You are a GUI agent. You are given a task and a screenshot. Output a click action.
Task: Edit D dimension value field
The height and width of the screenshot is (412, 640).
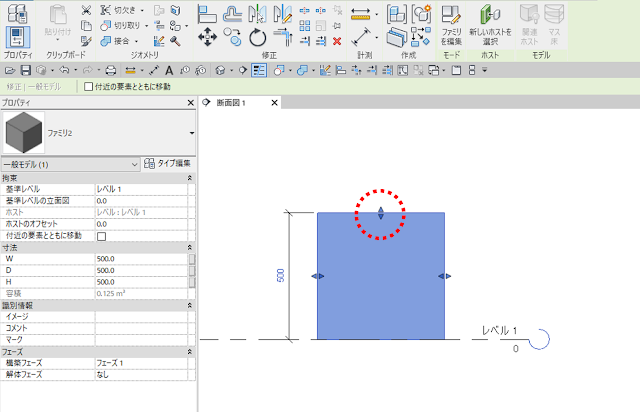141,270
